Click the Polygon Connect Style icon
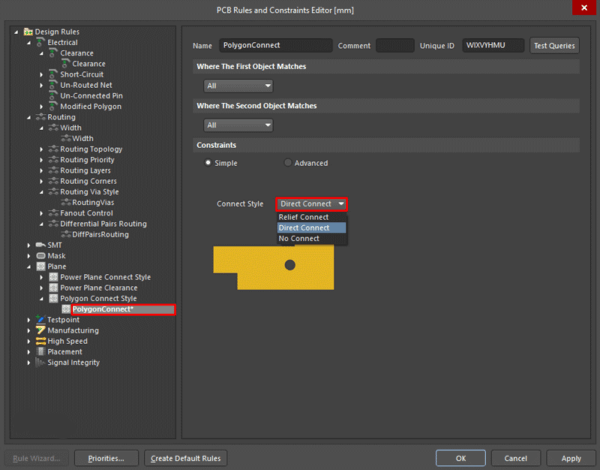Image resolution: width=600 pixels, height=470 pixels. [x=53, y=299]
